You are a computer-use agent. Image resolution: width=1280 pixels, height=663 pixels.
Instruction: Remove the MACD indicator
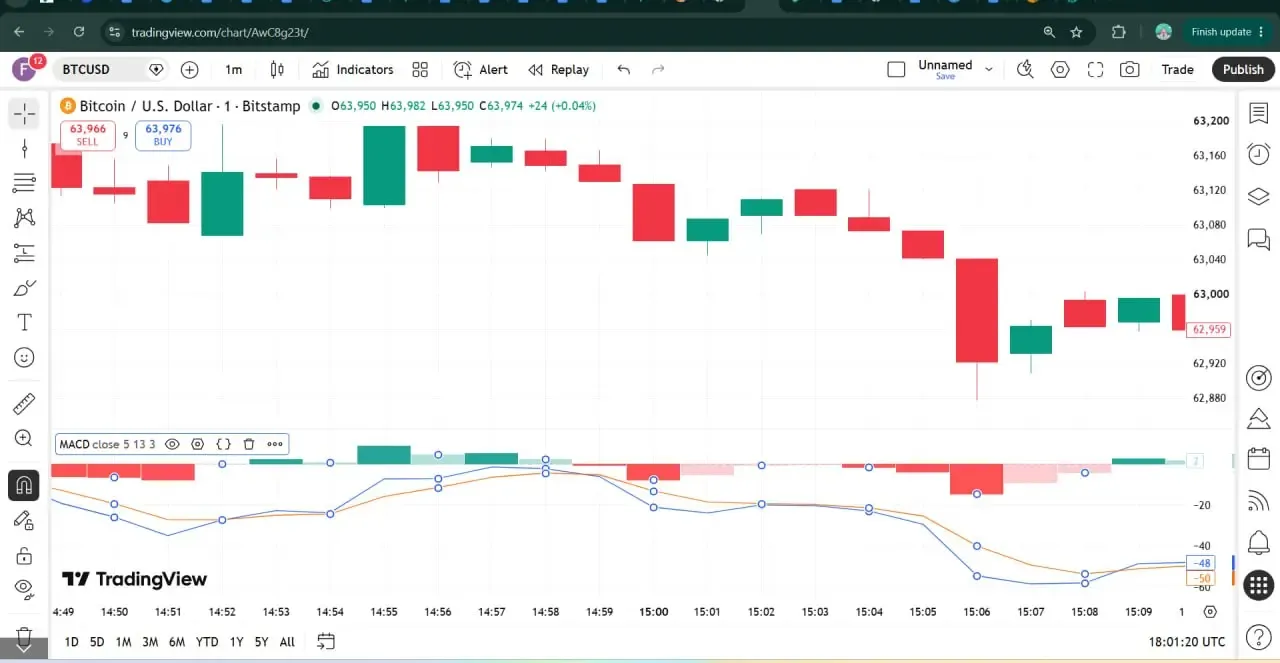249,444
